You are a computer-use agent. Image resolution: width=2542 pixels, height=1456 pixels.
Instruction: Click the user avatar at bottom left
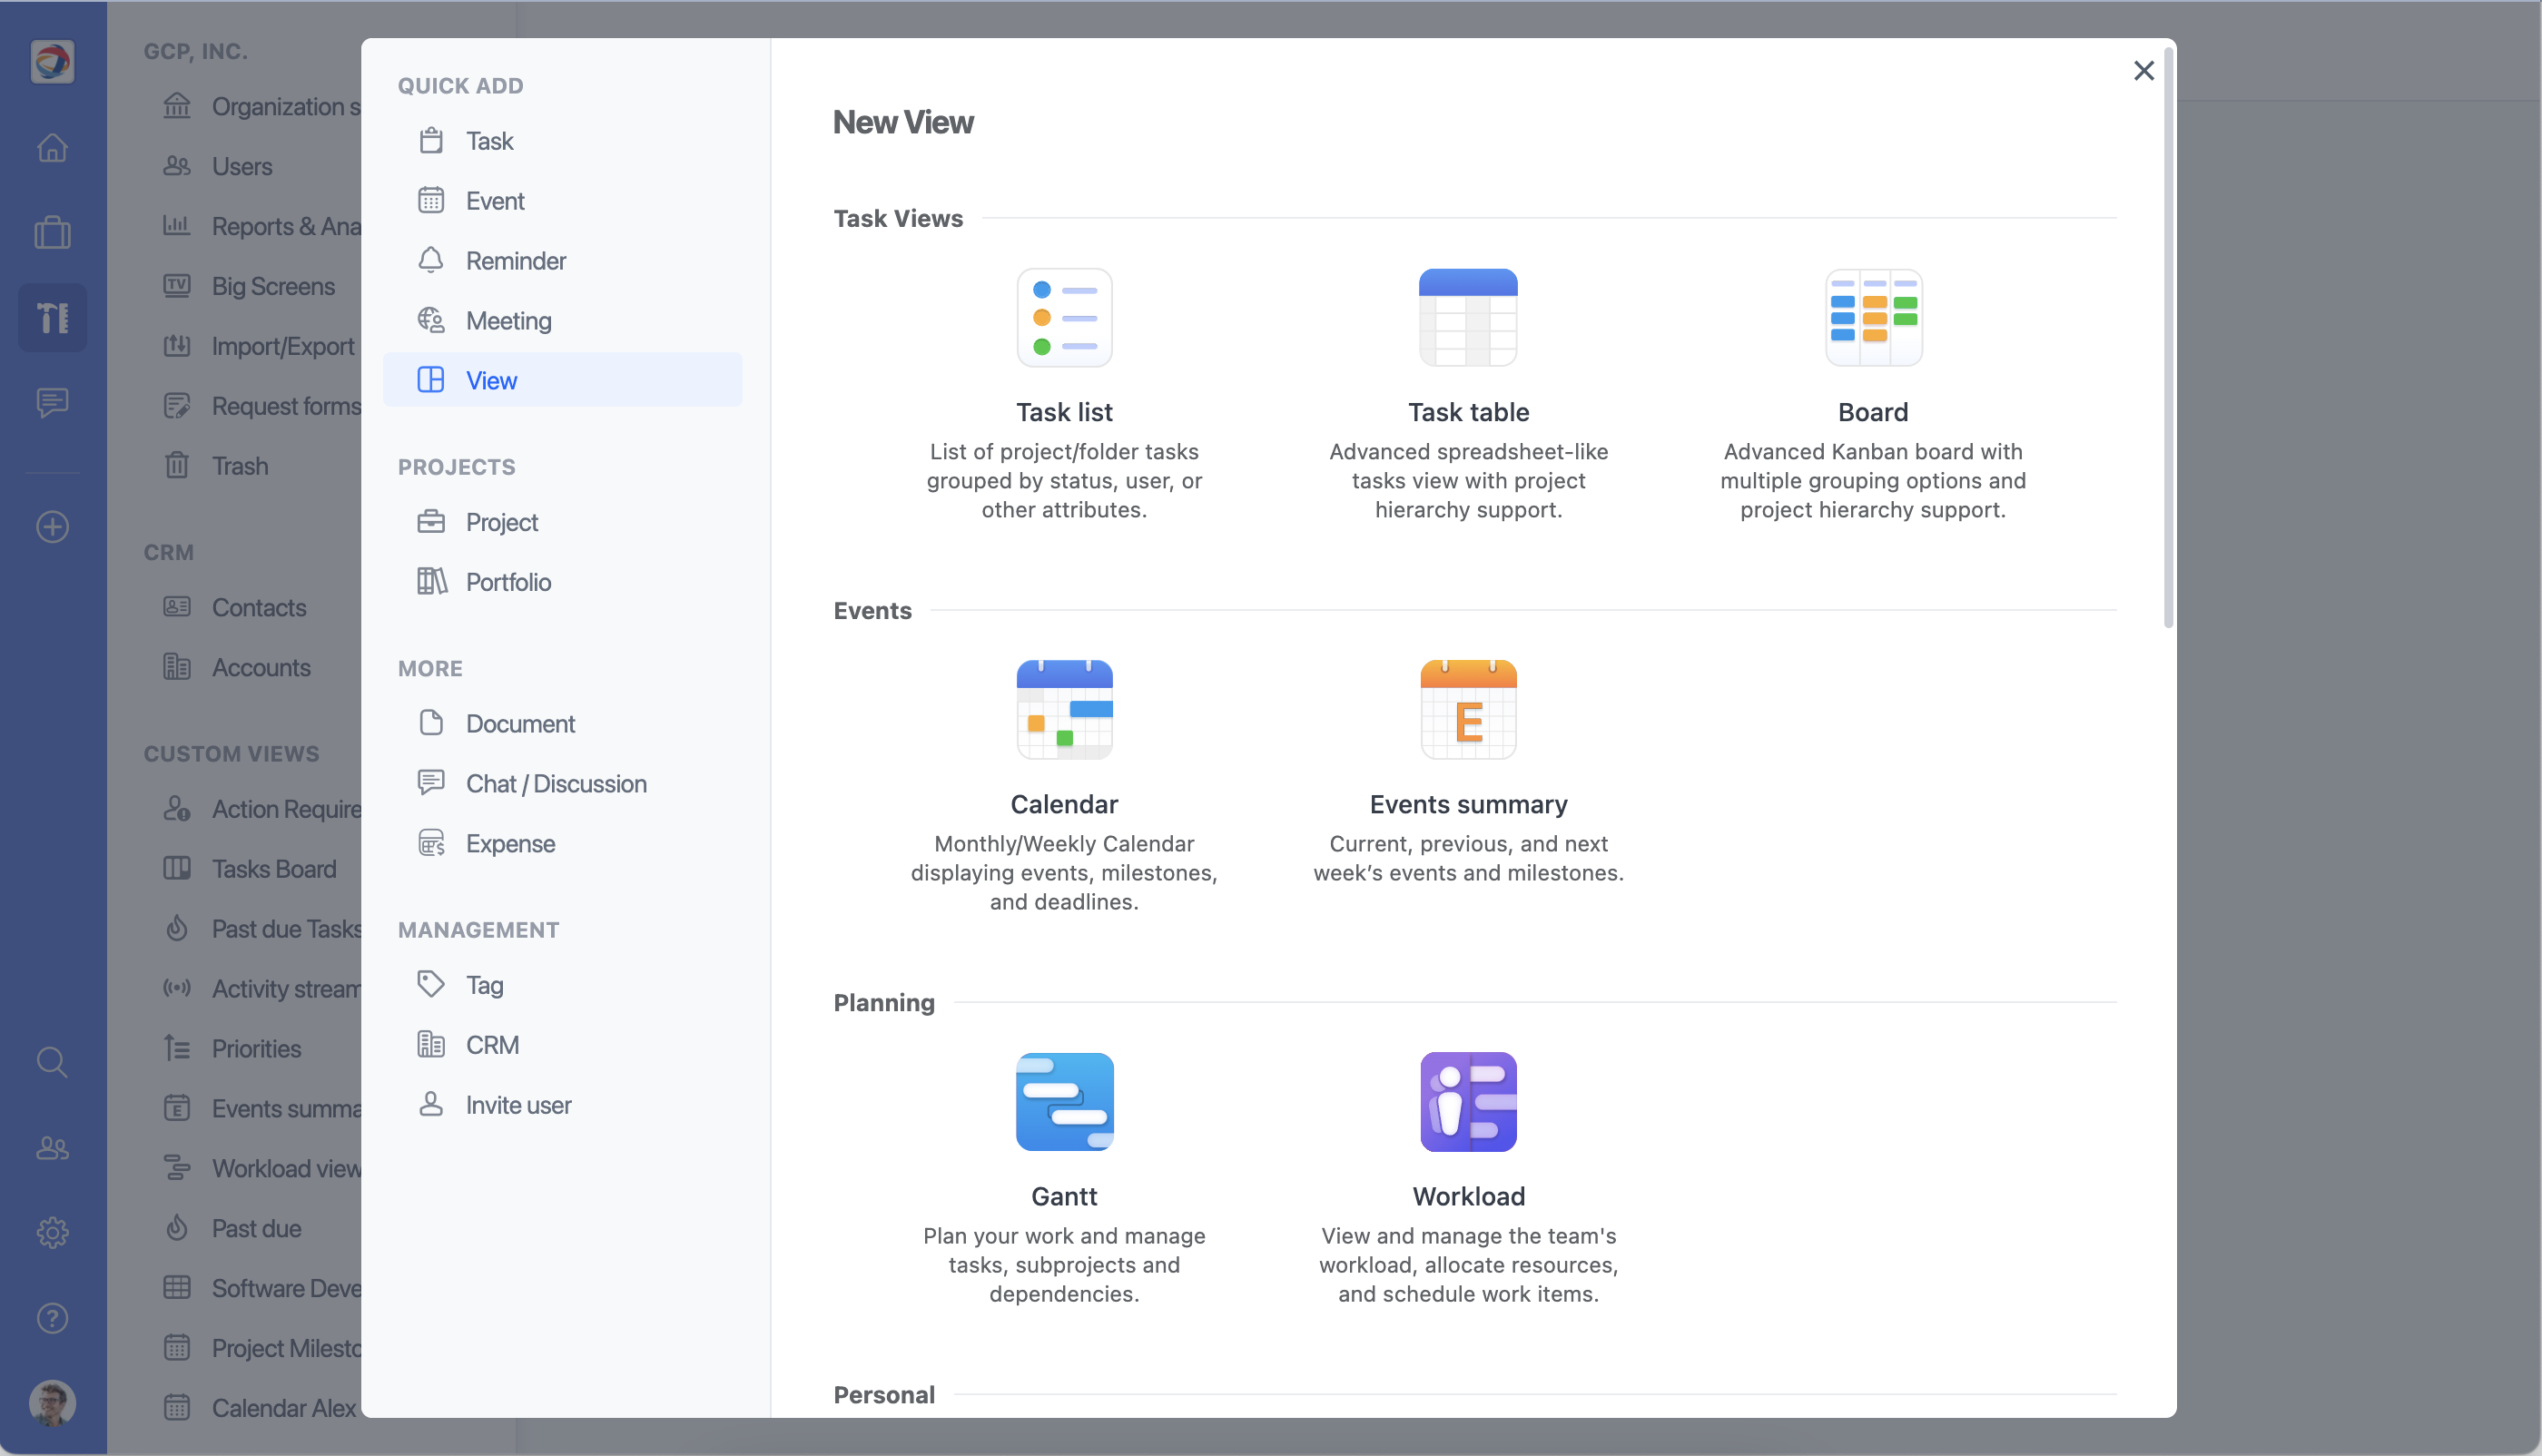click(52, 1402)
